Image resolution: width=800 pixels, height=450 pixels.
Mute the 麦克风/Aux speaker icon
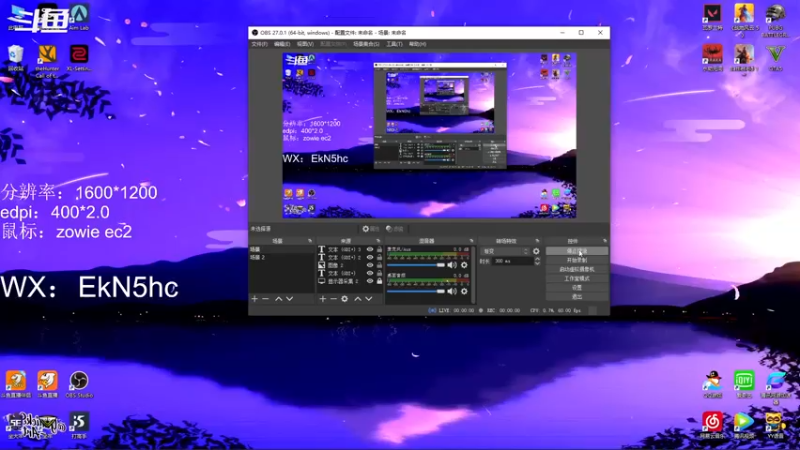point(452,265)
